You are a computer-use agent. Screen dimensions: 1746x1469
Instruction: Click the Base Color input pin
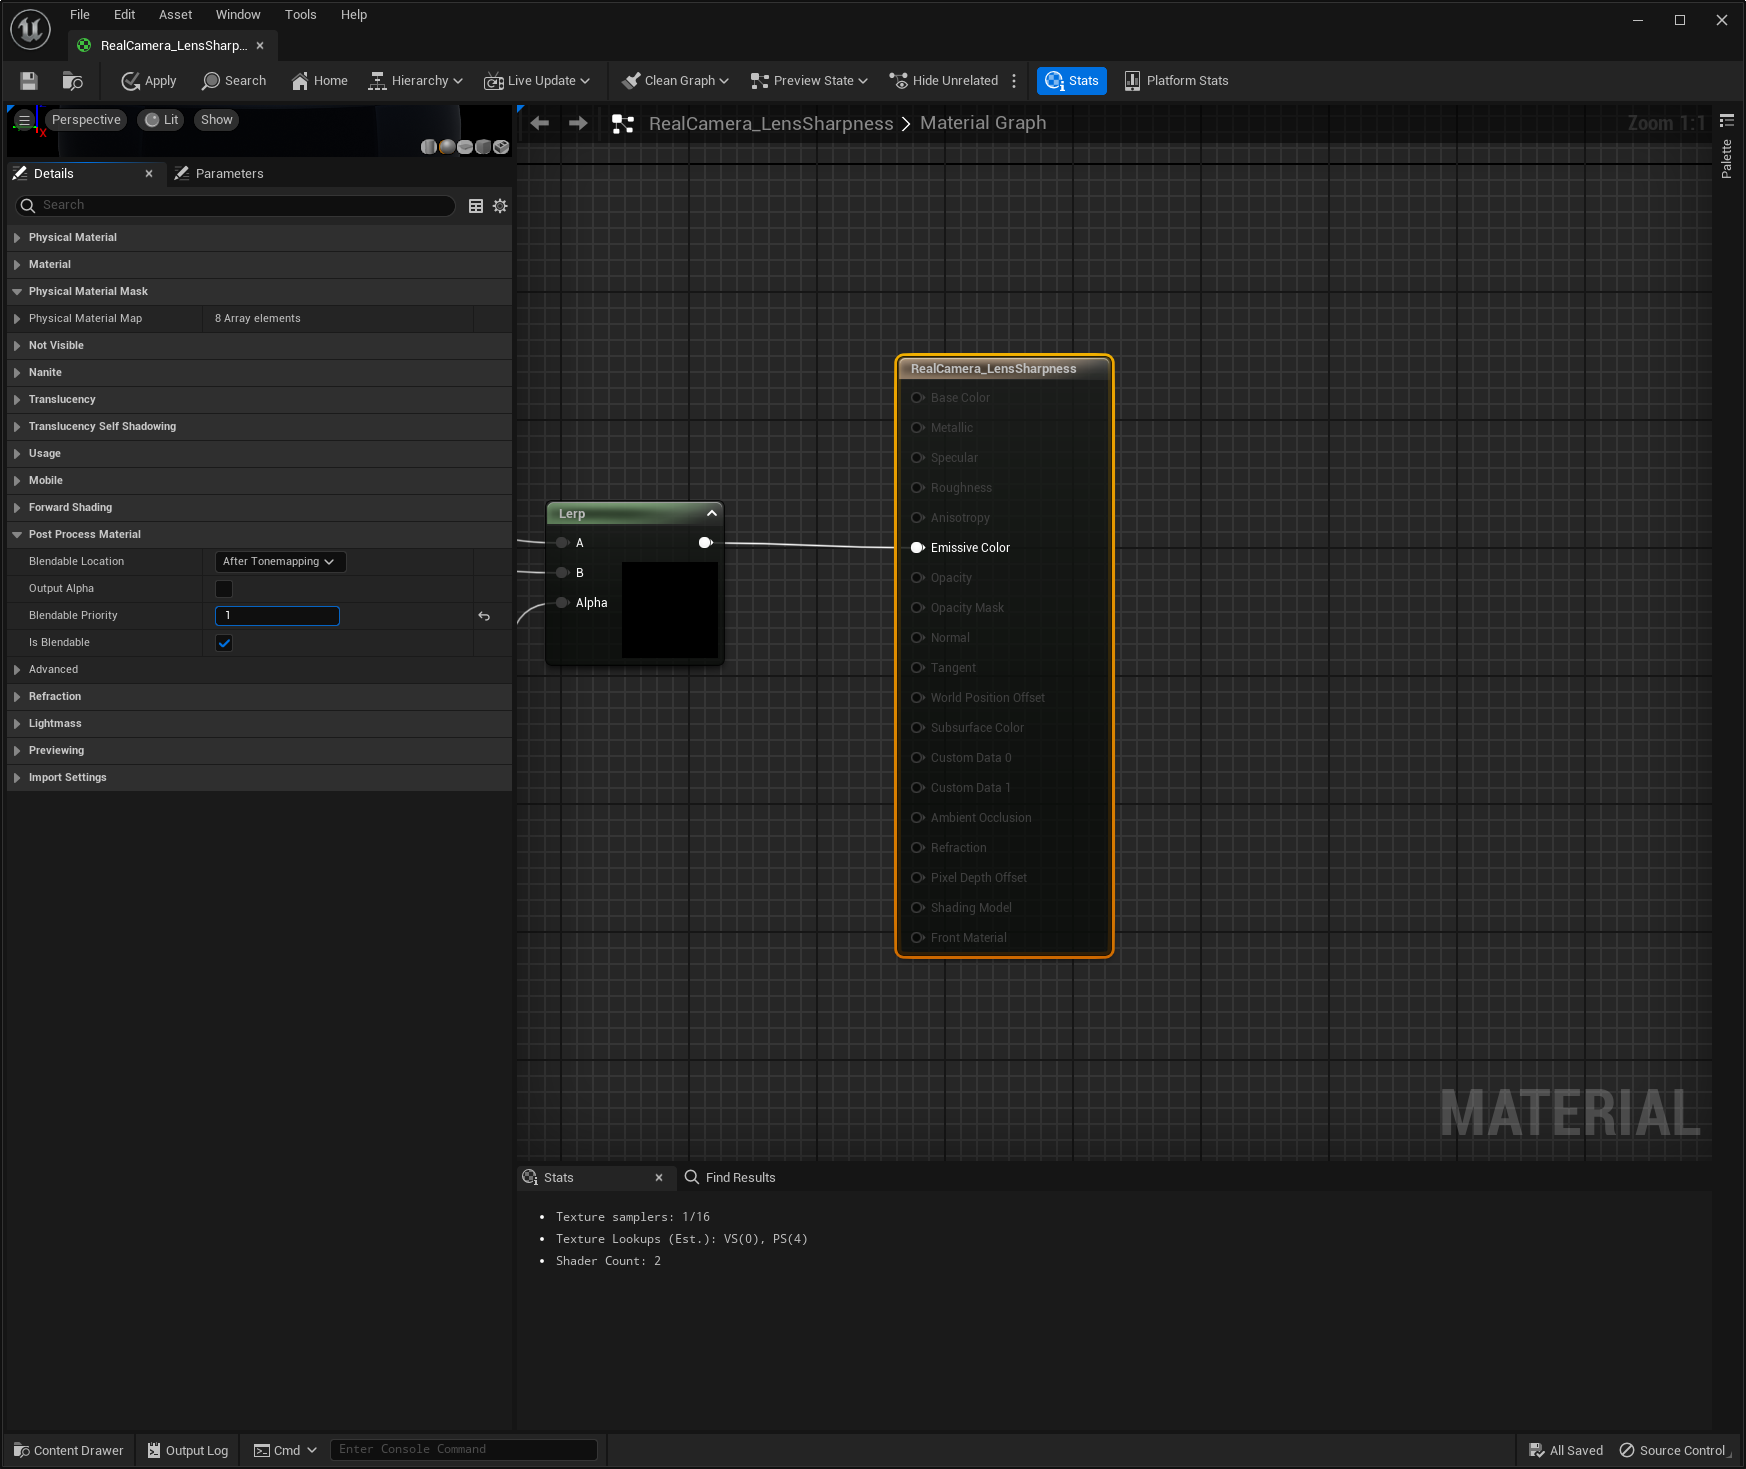click(x=917, y=398)
